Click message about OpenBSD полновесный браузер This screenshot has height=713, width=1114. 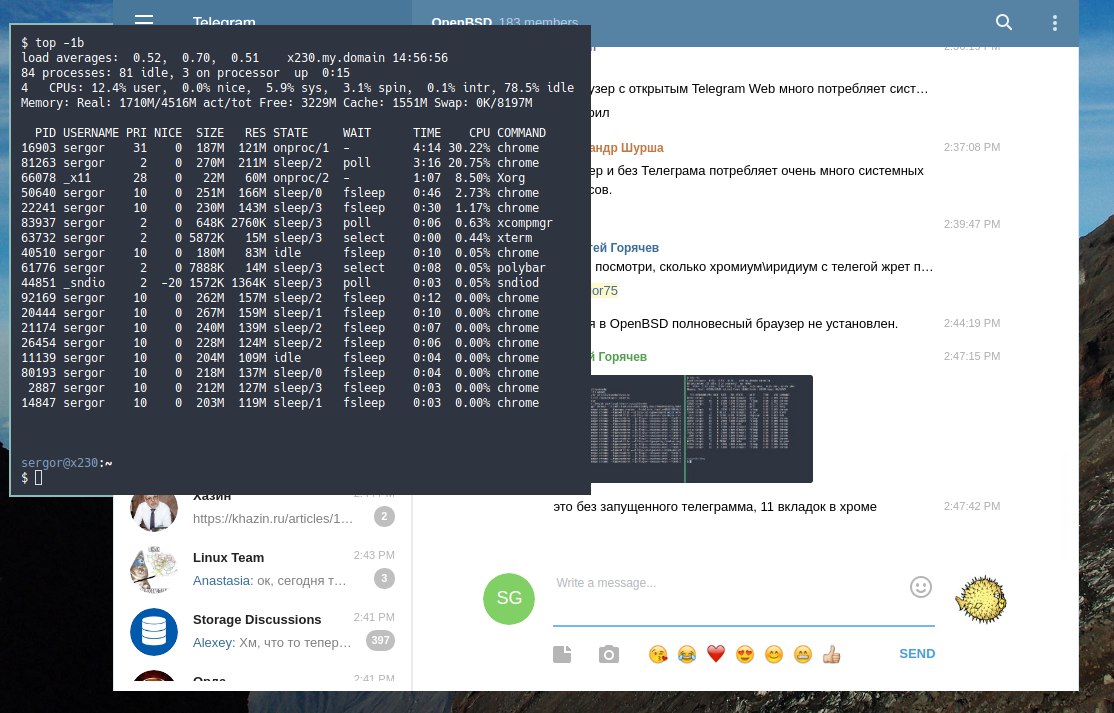point(744,324)
